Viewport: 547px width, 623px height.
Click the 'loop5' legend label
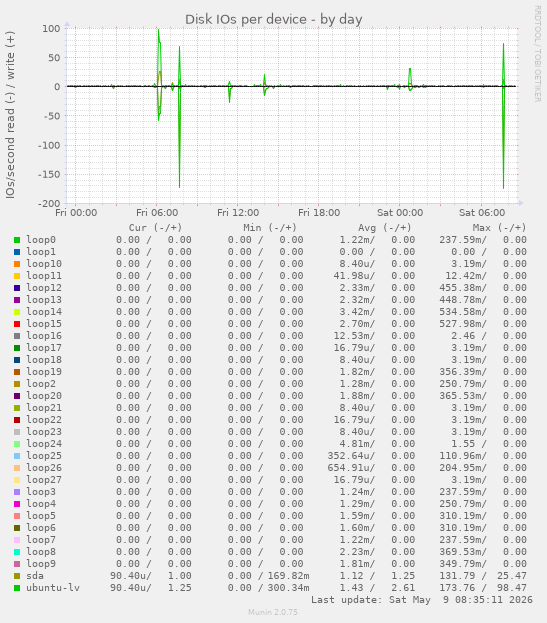coord(41,516)
